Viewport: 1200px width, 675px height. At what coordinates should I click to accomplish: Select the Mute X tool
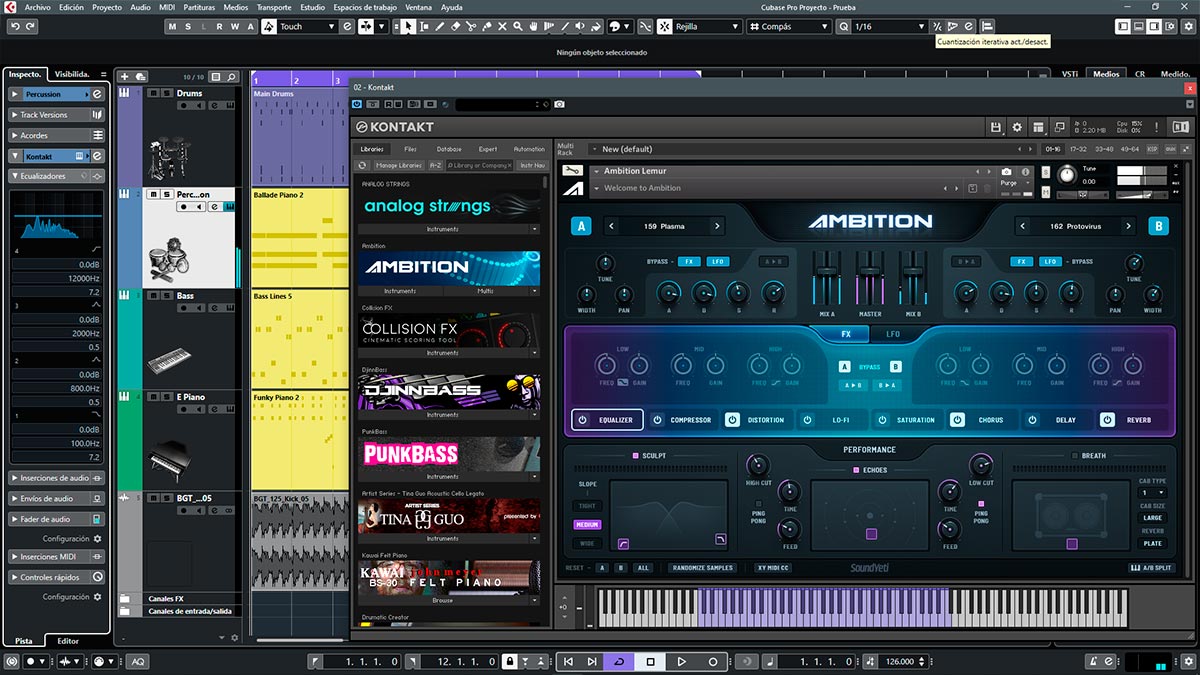click(x=504, y=26)
